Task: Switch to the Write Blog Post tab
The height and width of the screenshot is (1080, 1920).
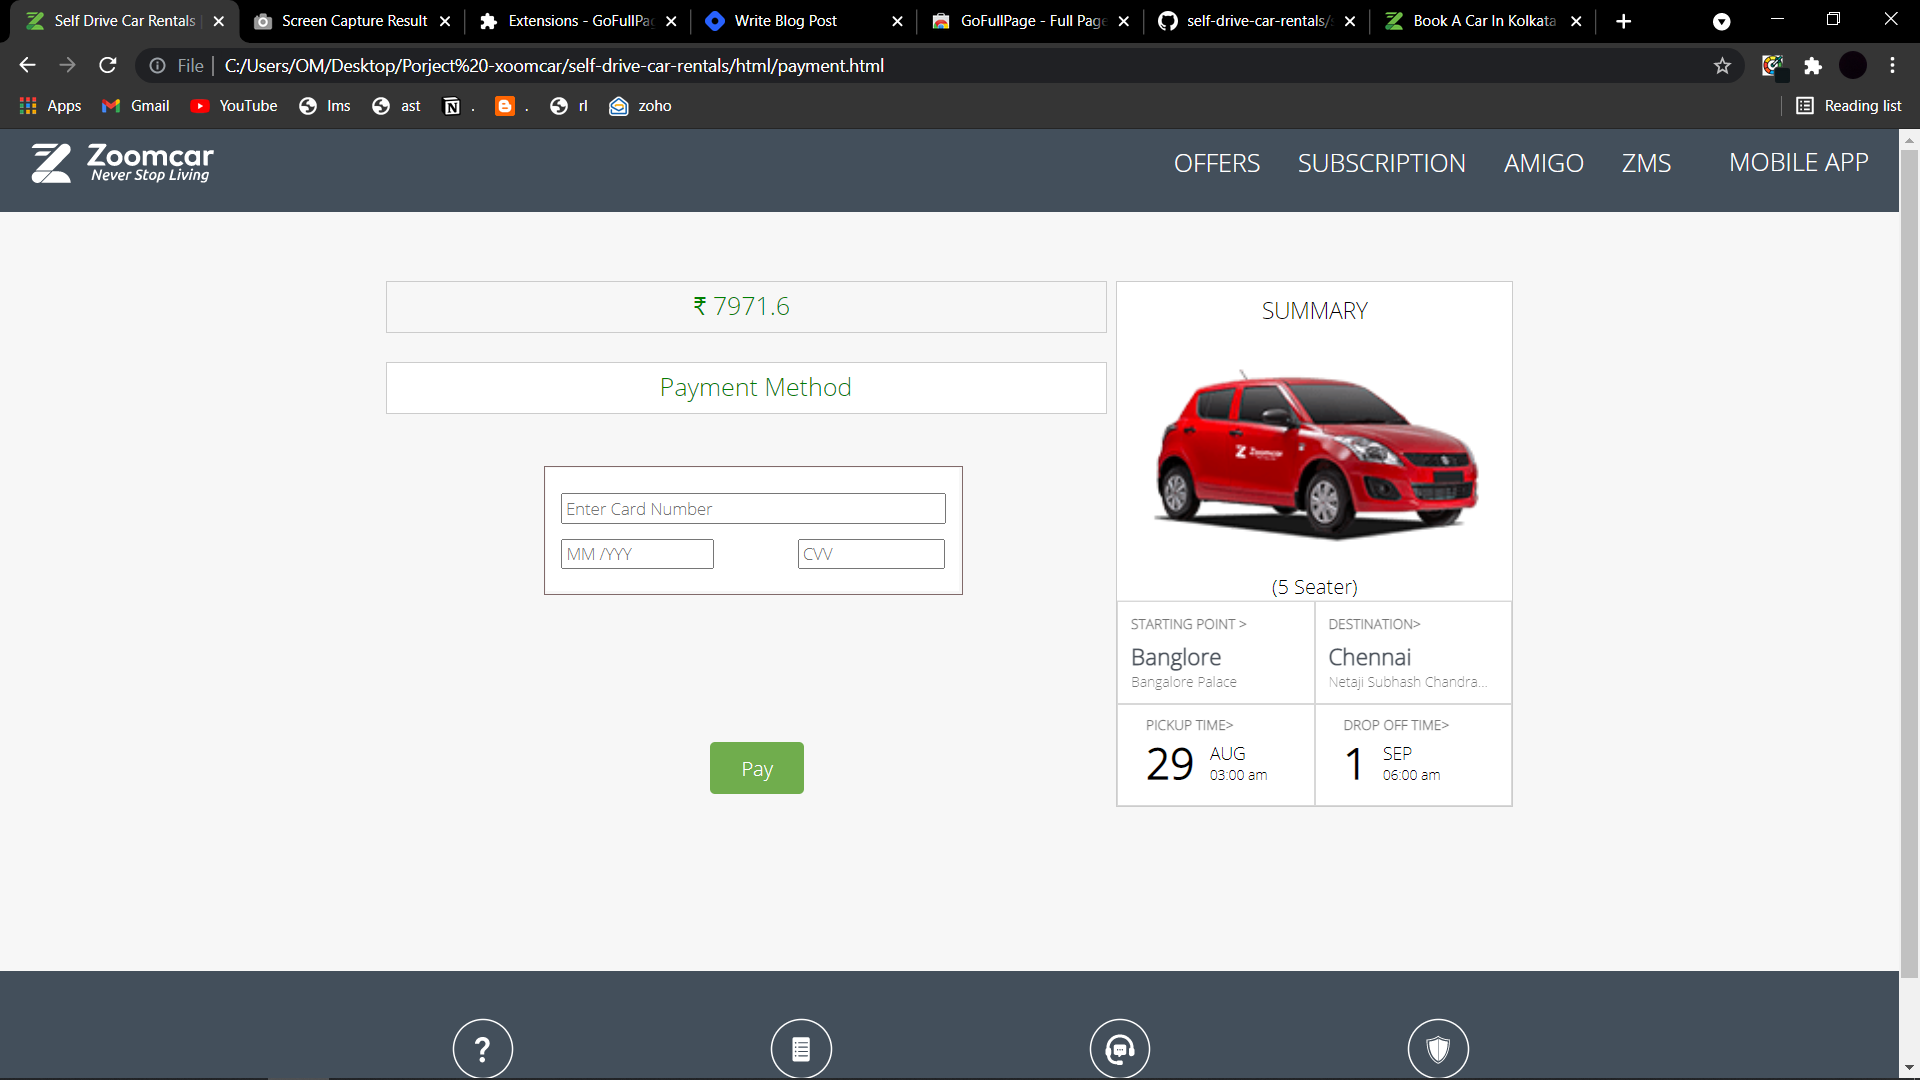Action: point(785,21)
